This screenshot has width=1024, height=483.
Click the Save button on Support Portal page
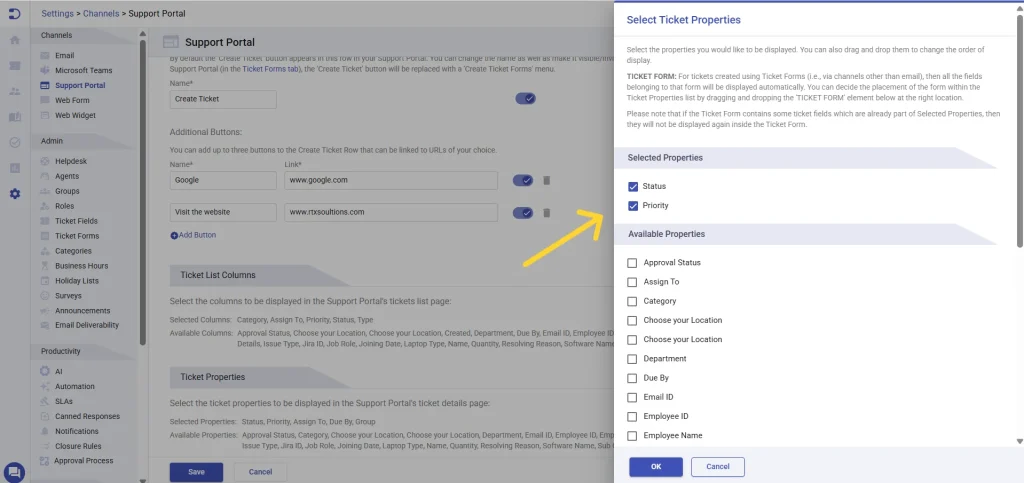(197, 472)
